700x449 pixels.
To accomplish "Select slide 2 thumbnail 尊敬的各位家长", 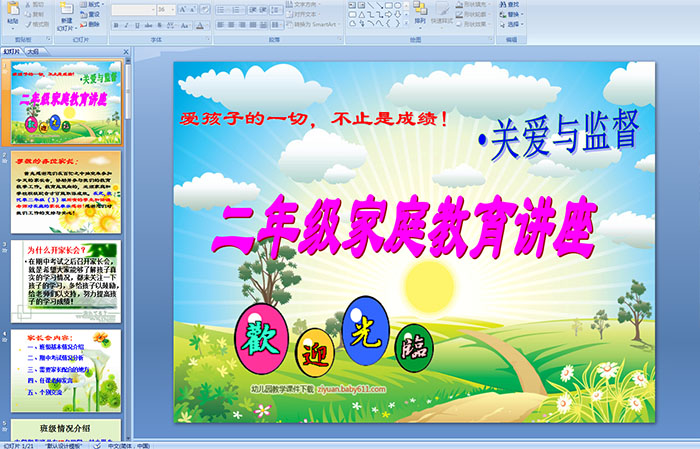I will pyautogui.click(x=66, y=192).
